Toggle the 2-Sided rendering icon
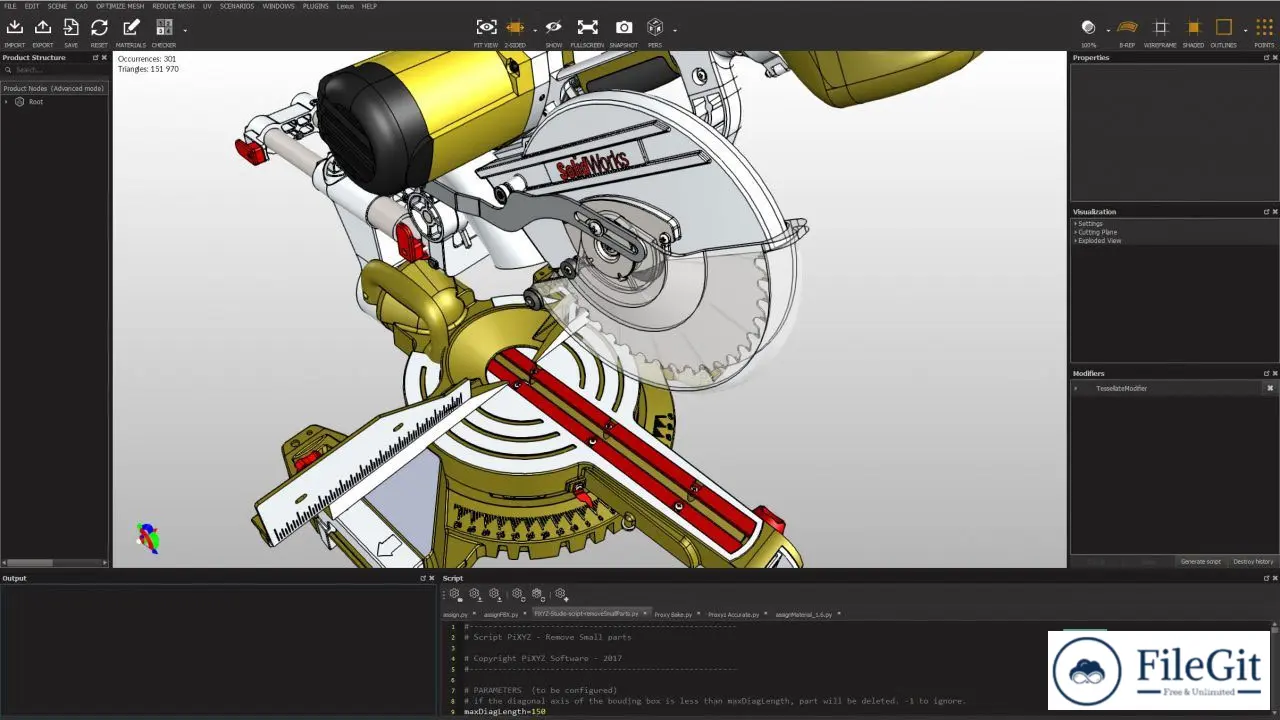Image resolution: width=1280 pixels, height=720 pixels. tap(515, 28)
